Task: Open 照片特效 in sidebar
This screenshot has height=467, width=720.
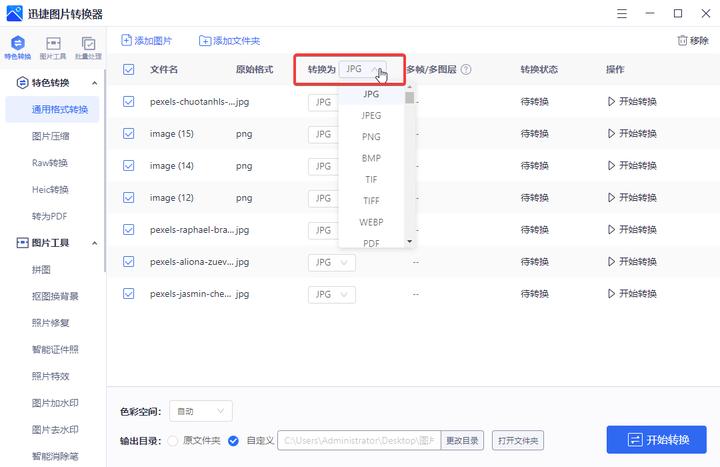Action: click(x=51, y=376)
